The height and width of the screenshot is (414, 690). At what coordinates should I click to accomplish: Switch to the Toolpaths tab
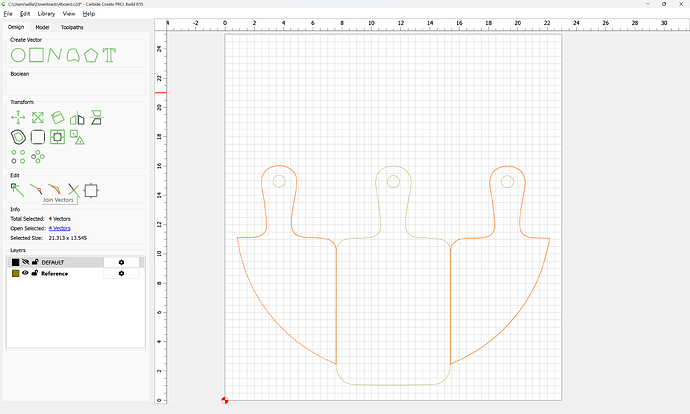72,27
